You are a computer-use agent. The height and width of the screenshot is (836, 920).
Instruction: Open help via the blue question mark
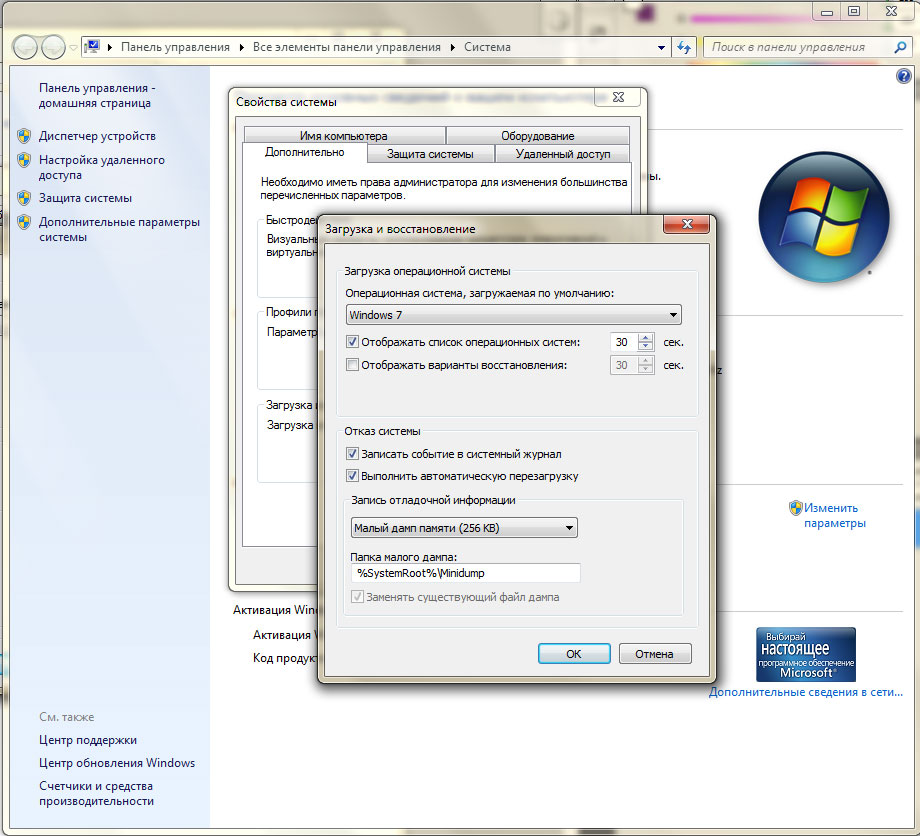point(904,76)
